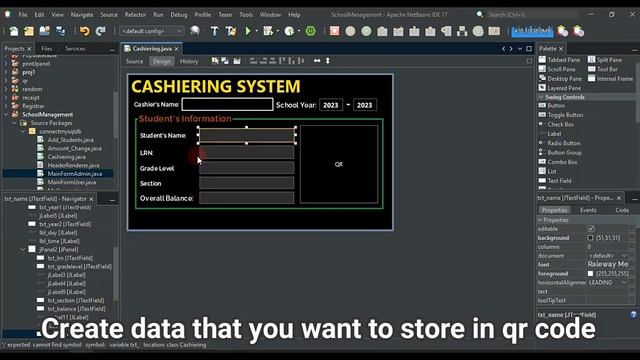The image size is (640, 360).
Task: Toggle vertical resizability arrow icon
Action: 327,61
